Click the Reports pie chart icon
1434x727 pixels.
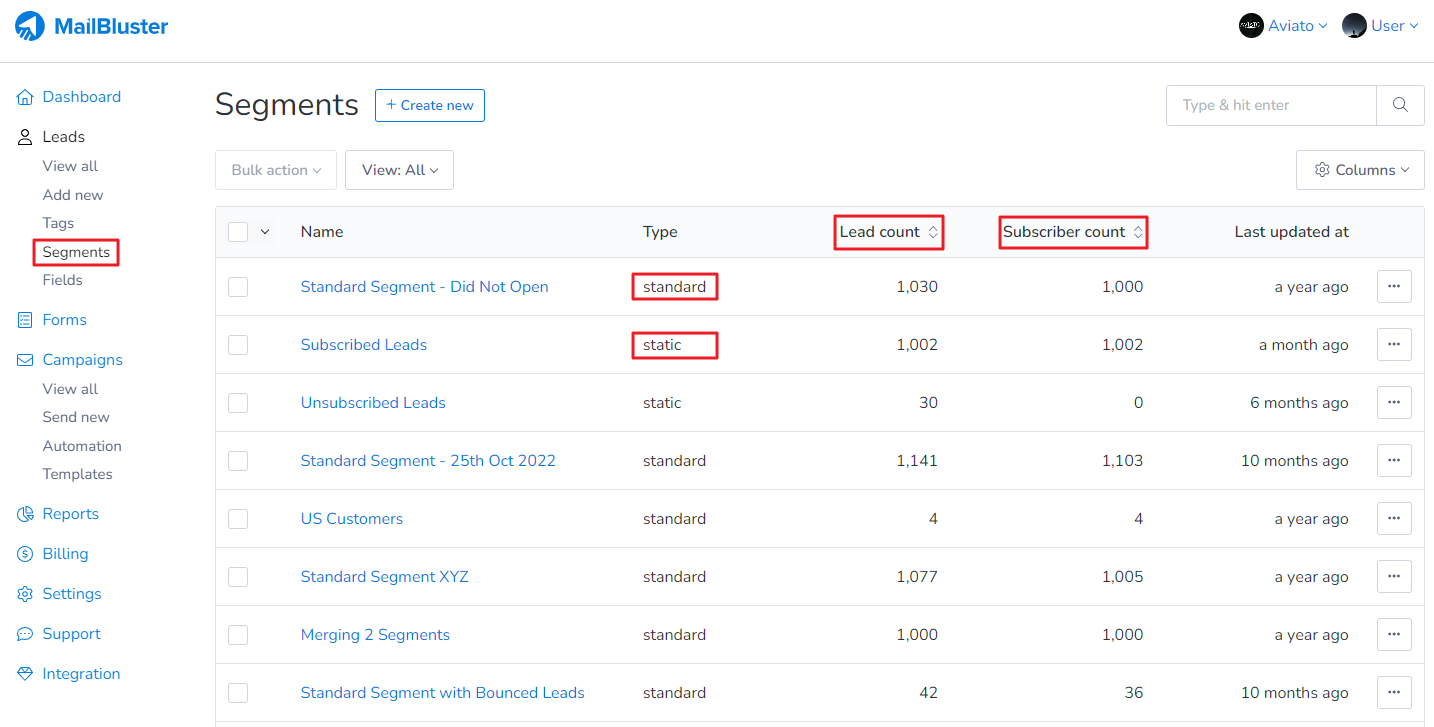[x=25, y=514]
